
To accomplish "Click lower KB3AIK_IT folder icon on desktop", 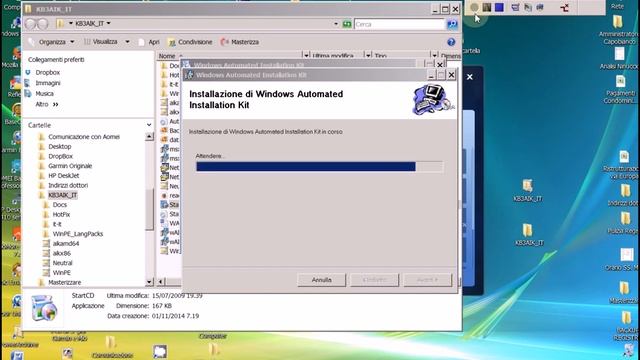I will (527, 230).
